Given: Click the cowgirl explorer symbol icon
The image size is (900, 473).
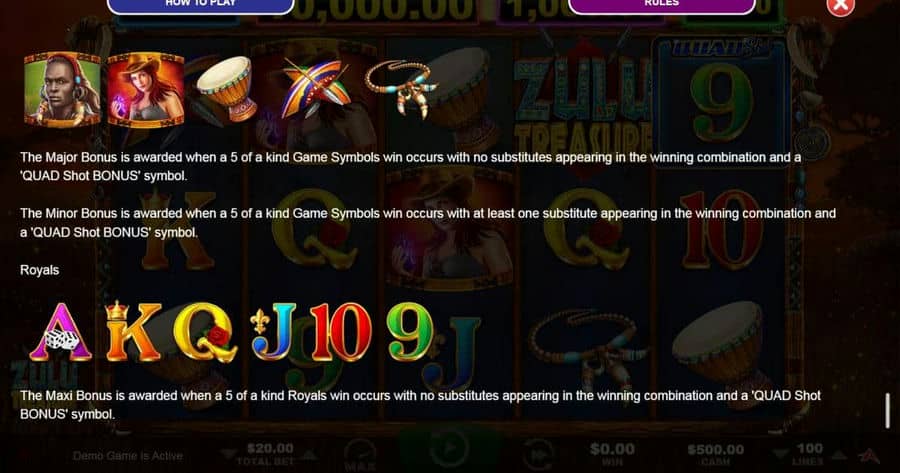Looking at the screenshot, I should 146,90.
